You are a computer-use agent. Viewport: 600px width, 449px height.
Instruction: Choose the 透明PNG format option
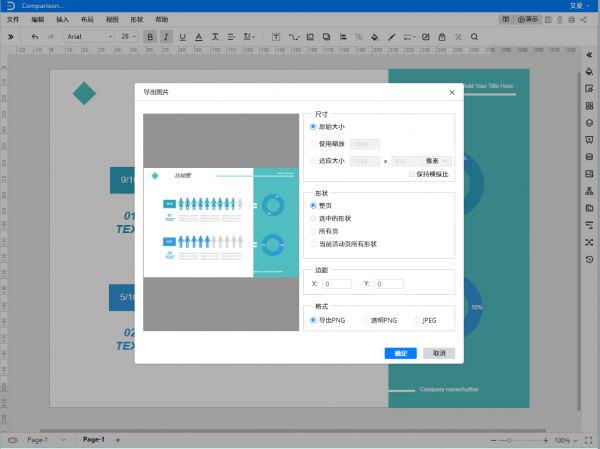click(366, 320)
